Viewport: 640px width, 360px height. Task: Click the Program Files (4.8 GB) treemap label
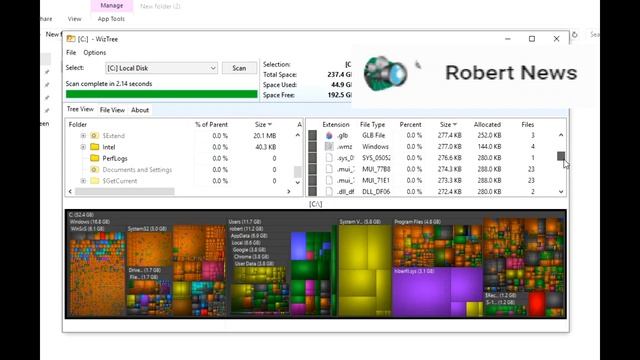tap(418, 222)
